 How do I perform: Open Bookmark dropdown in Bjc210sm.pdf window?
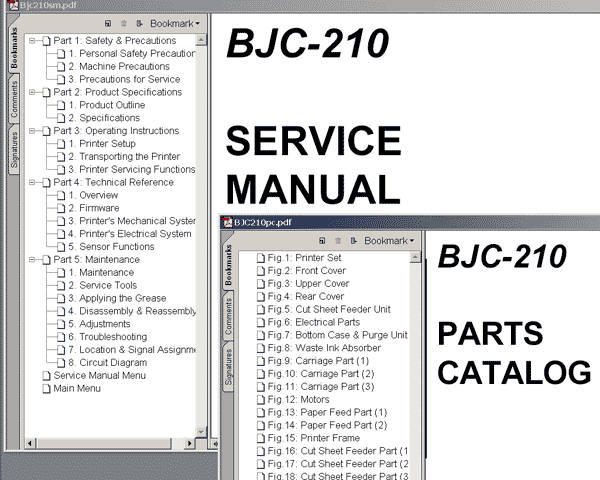(175, 24)
